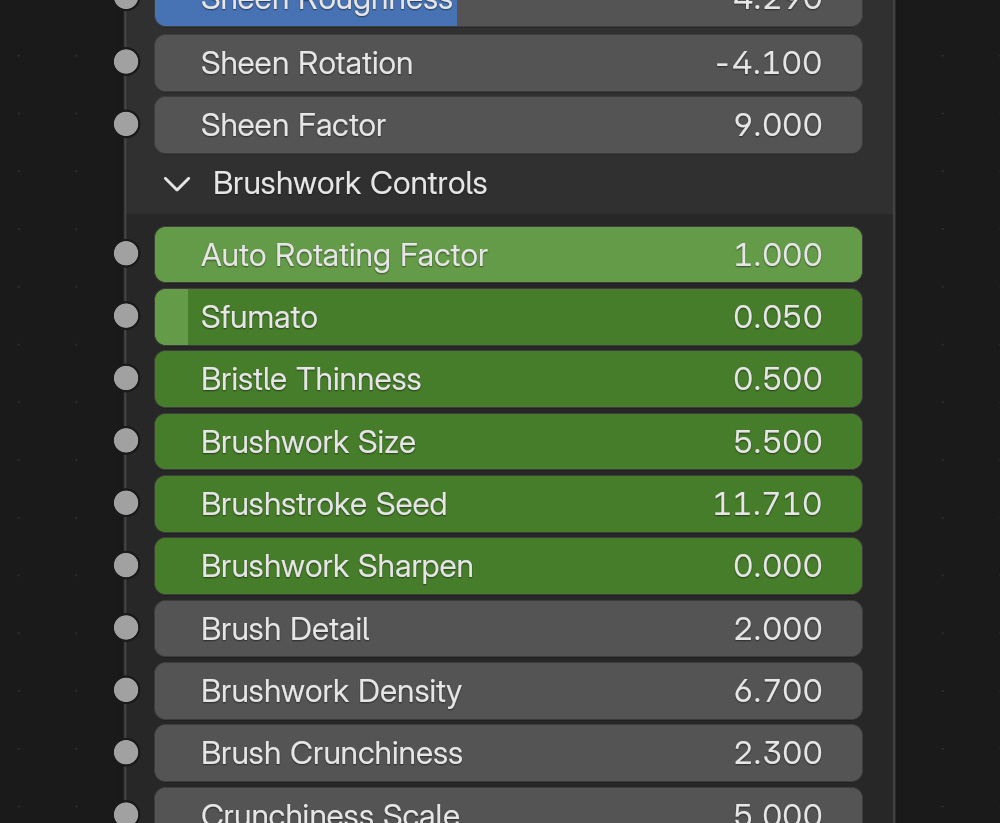This screenshot has height=823, width=1000.
Task: Click the Sheen Factor input socket
Action: point(126,124)
